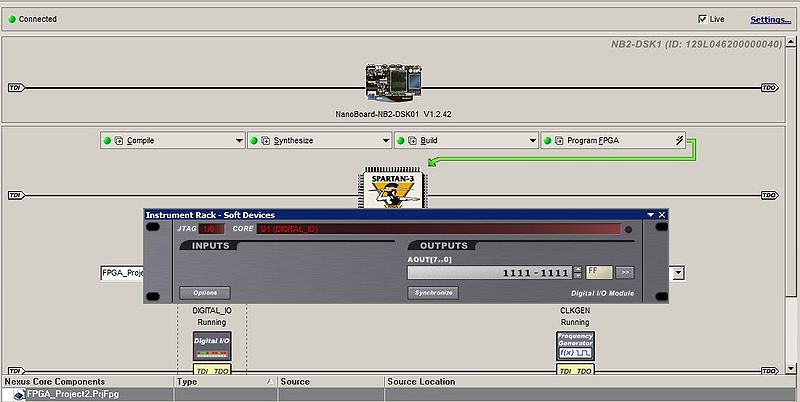The height and width of the screenshot is (402, 800).
Task: Open the Frequency Generator instrument icon
Action: (575, 346)
